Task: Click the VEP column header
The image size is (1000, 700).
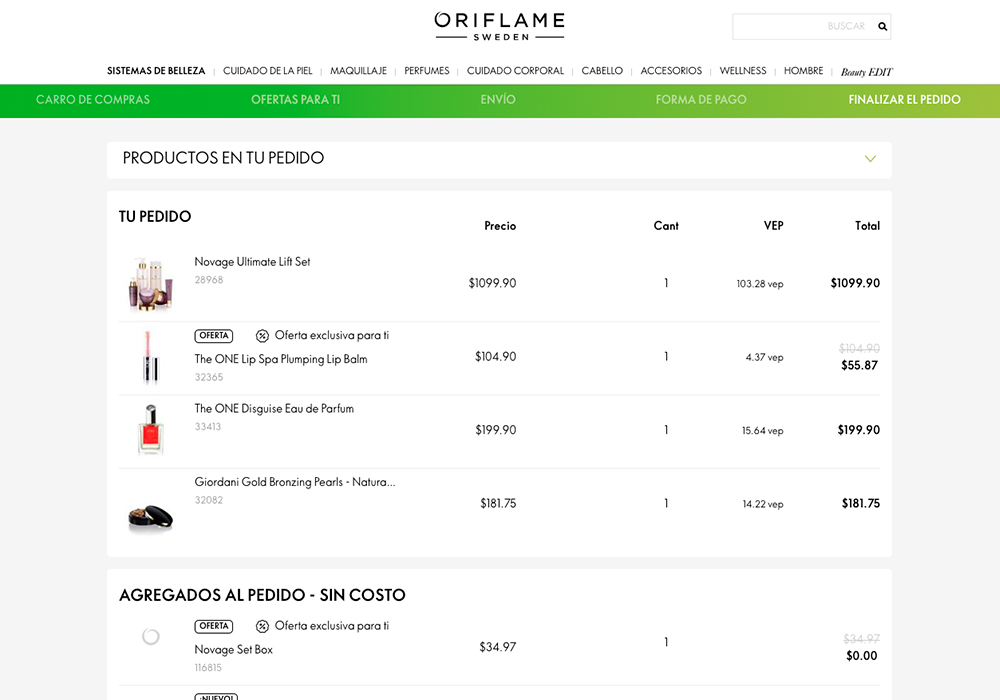Action: (x=774, y=226)
